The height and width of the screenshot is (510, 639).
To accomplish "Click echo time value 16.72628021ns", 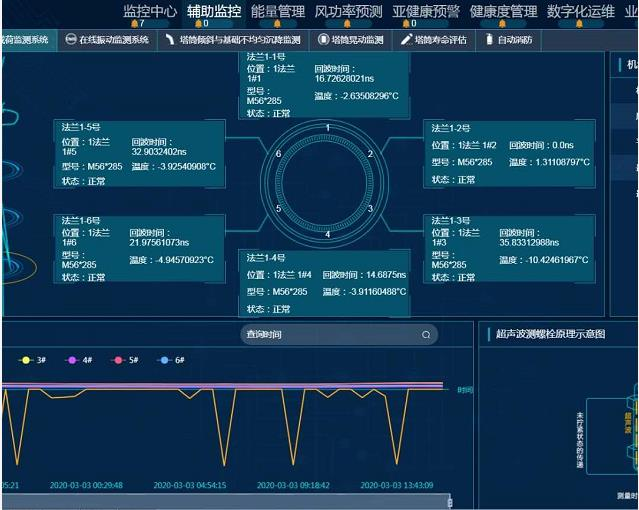I will click(344, 79).
